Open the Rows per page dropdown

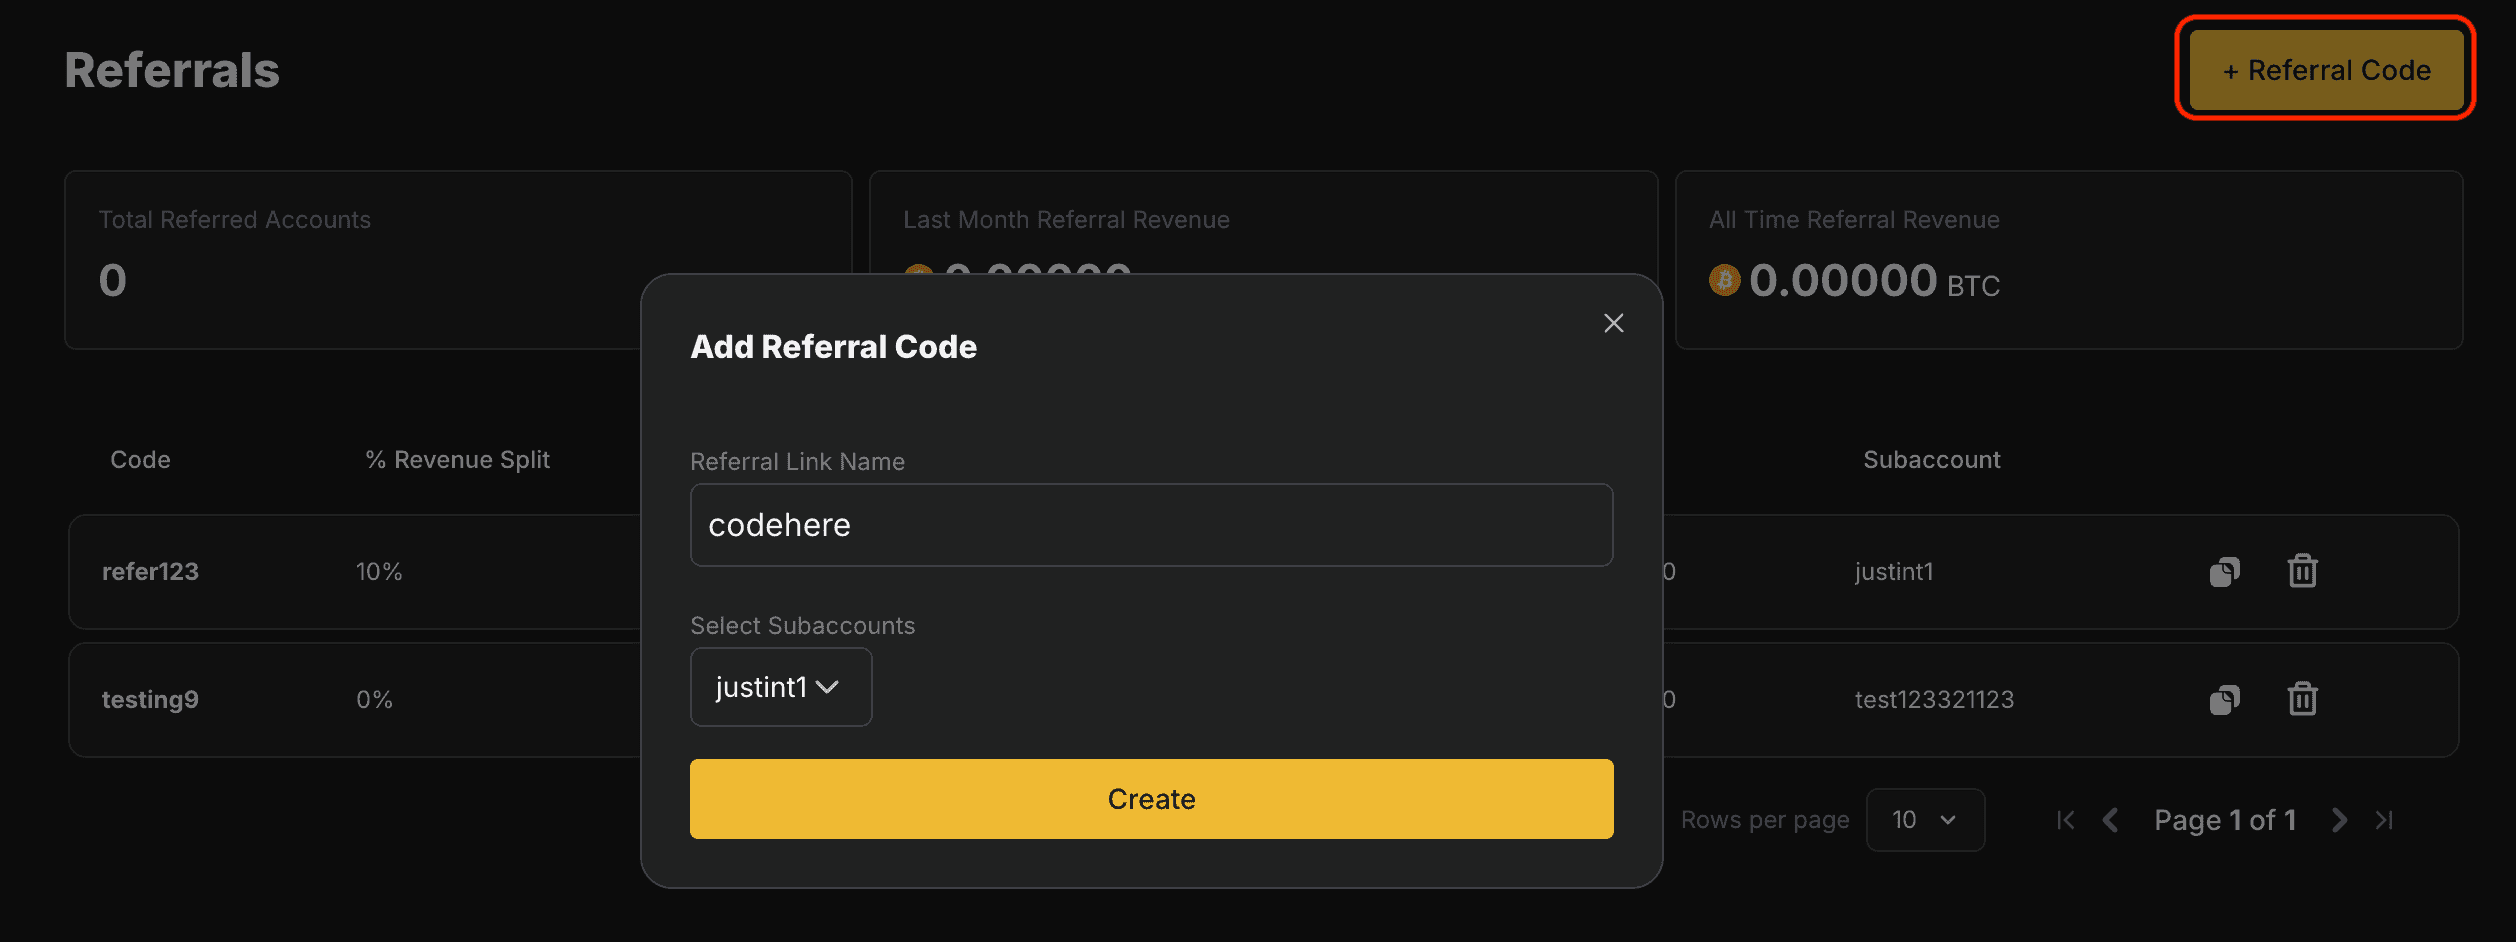(x=1925, y=820)
